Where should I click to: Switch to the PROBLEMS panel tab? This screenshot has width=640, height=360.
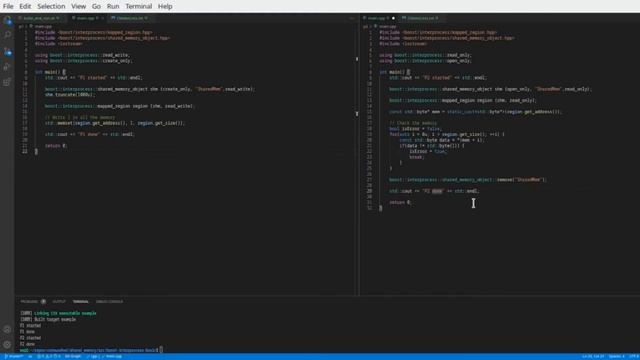pyautogui.click(x=29, y=302)
